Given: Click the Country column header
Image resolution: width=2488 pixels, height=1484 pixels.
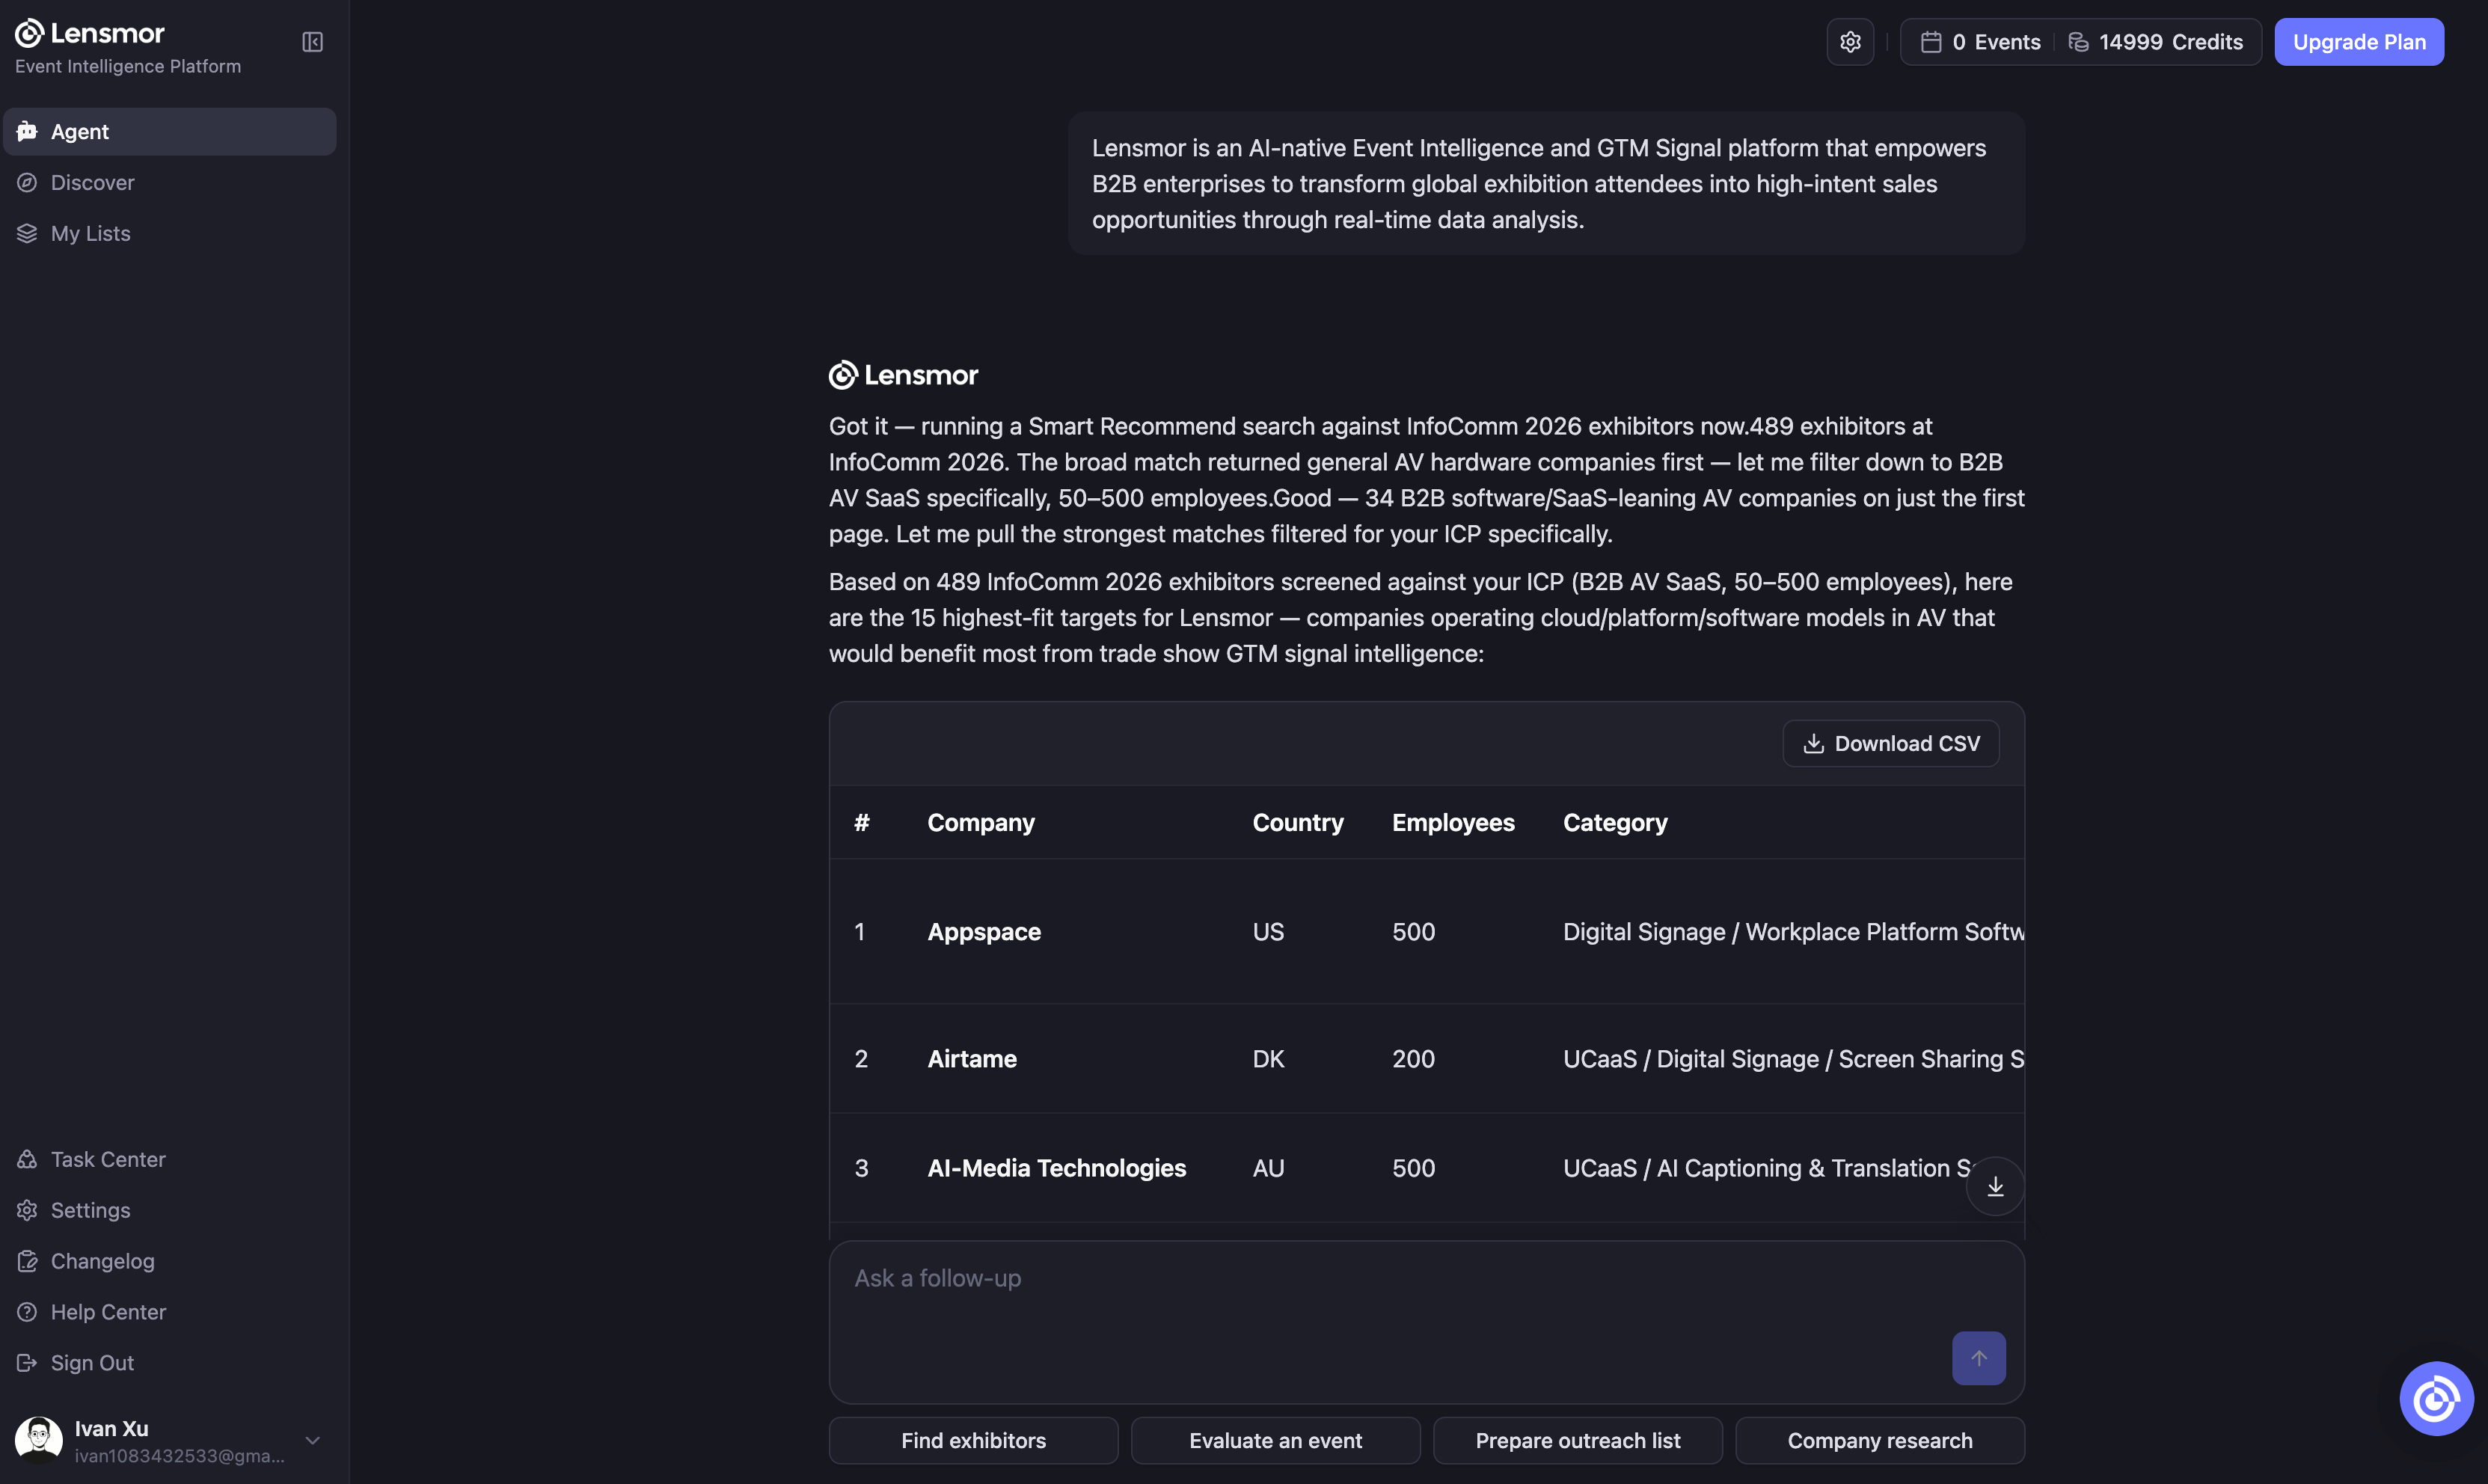Looking at the screenshot, I should coord(1298,822).
